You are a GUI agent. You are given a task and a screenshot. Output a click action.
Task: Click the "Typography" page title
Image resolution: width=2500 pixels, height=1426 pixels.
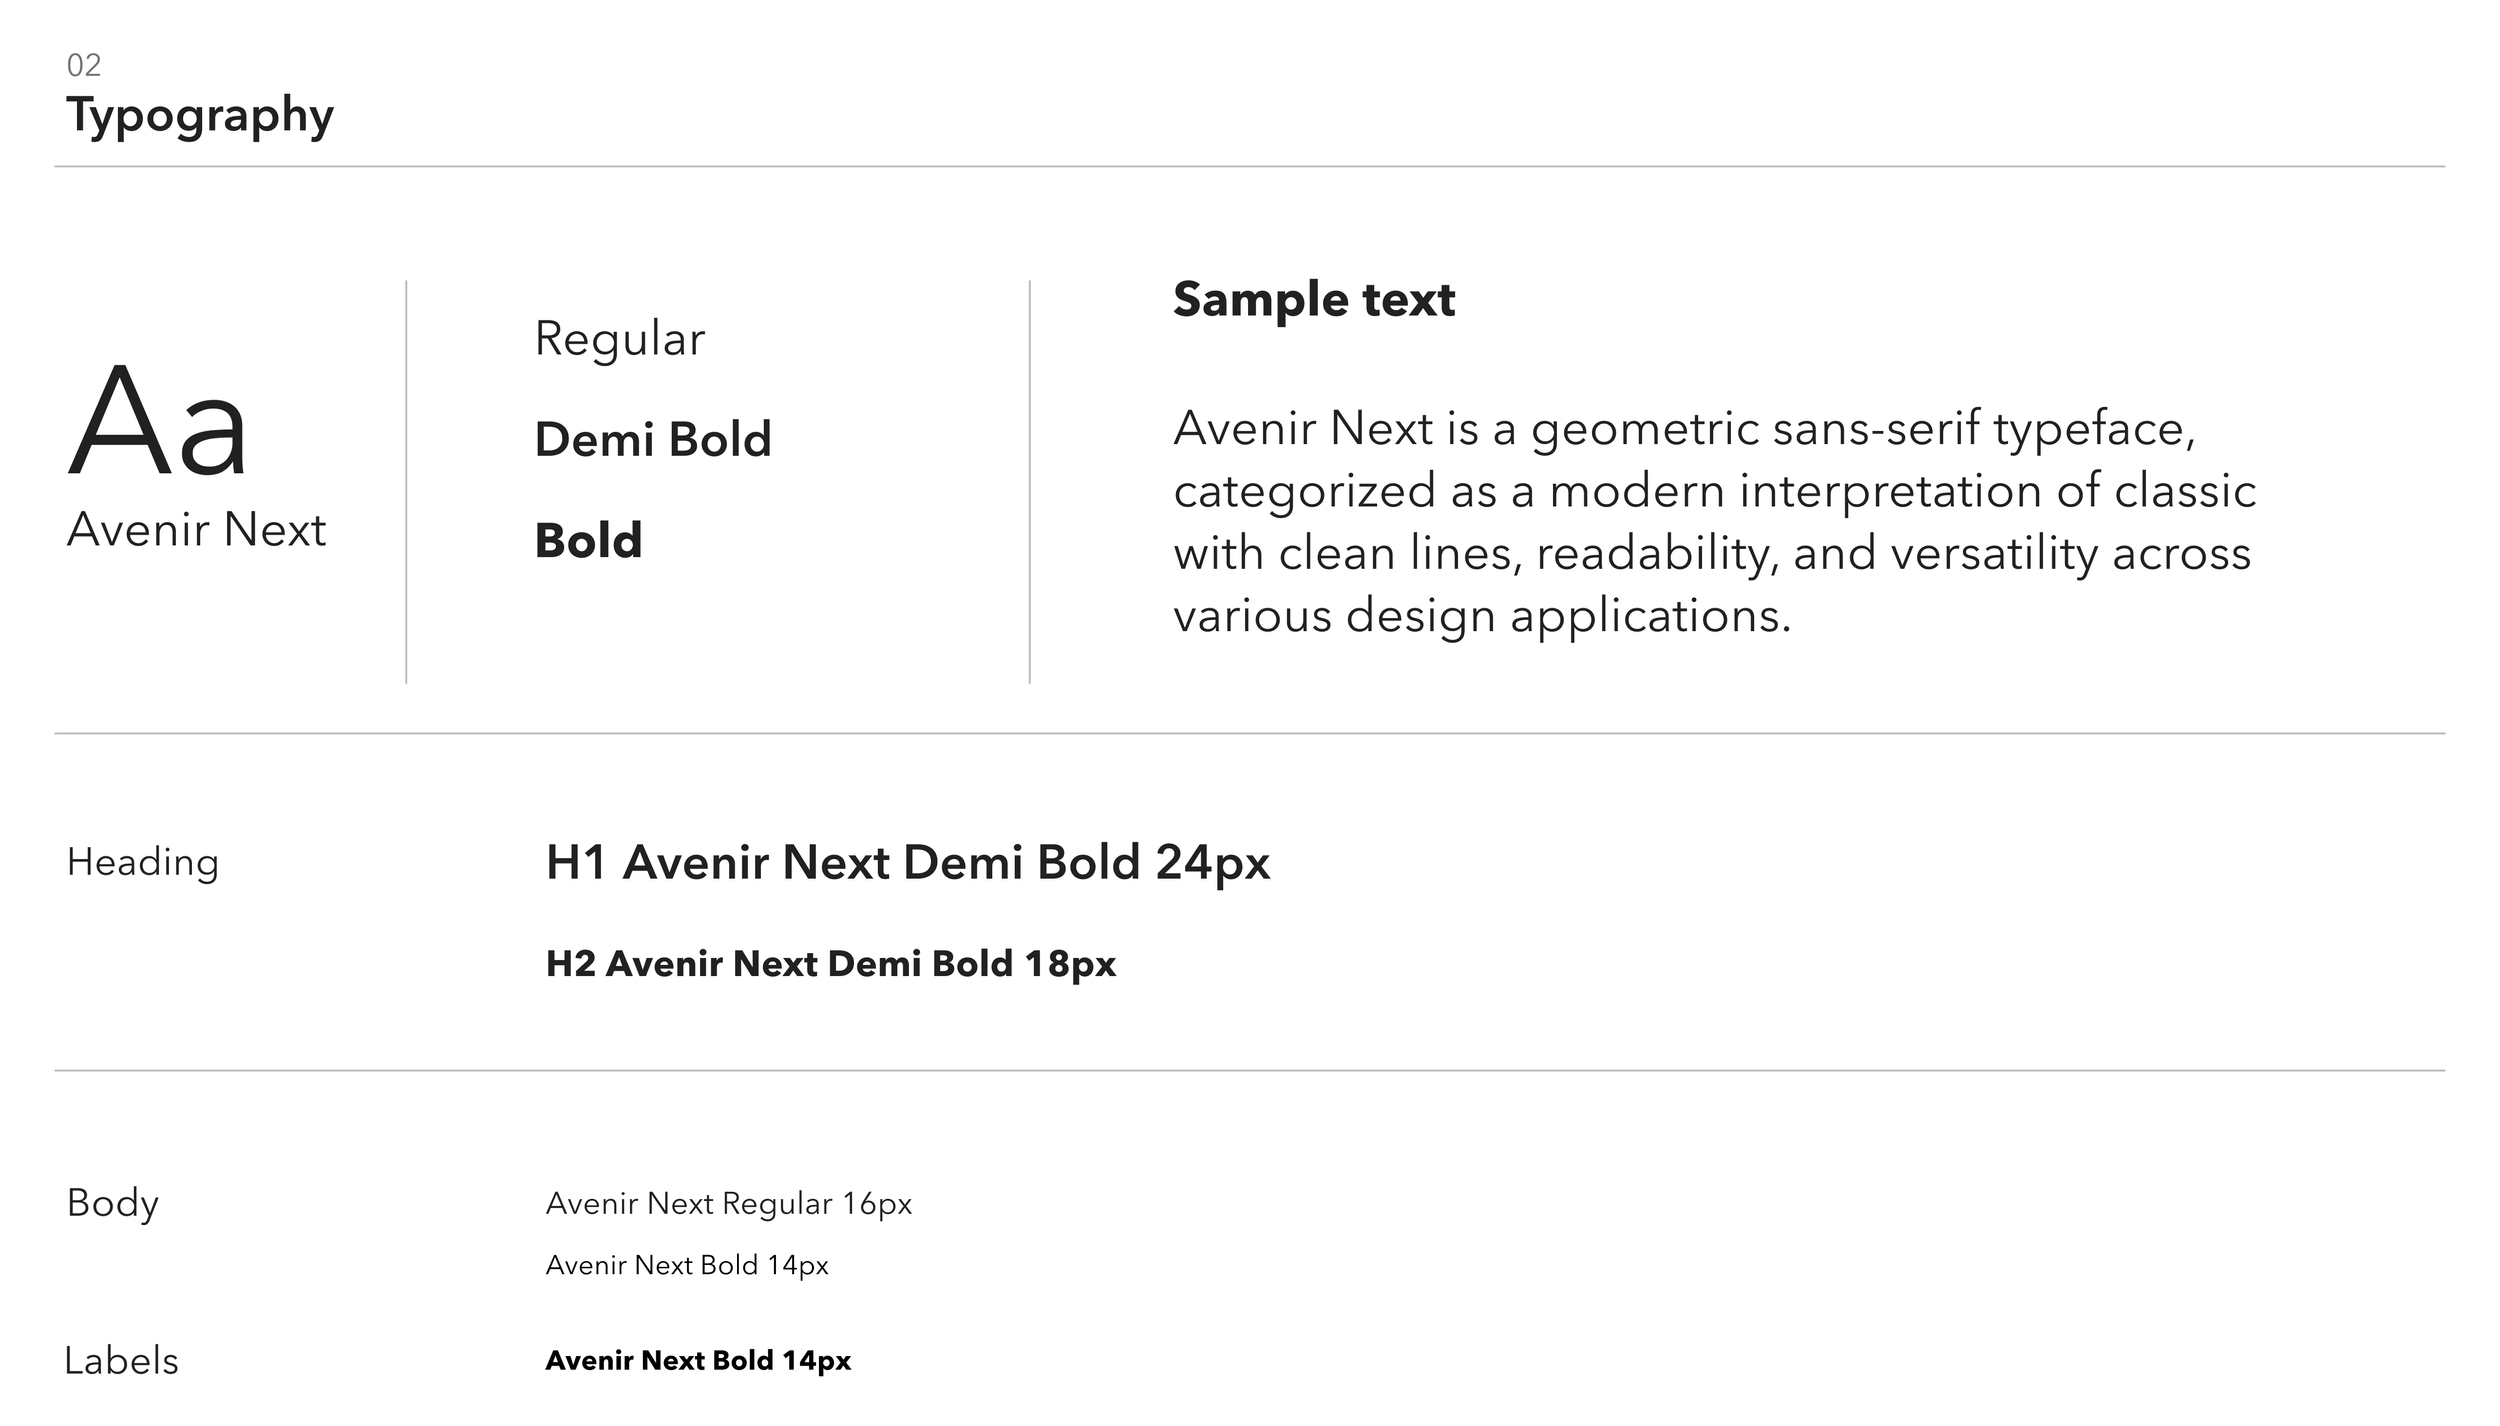(x=200, y=116)
